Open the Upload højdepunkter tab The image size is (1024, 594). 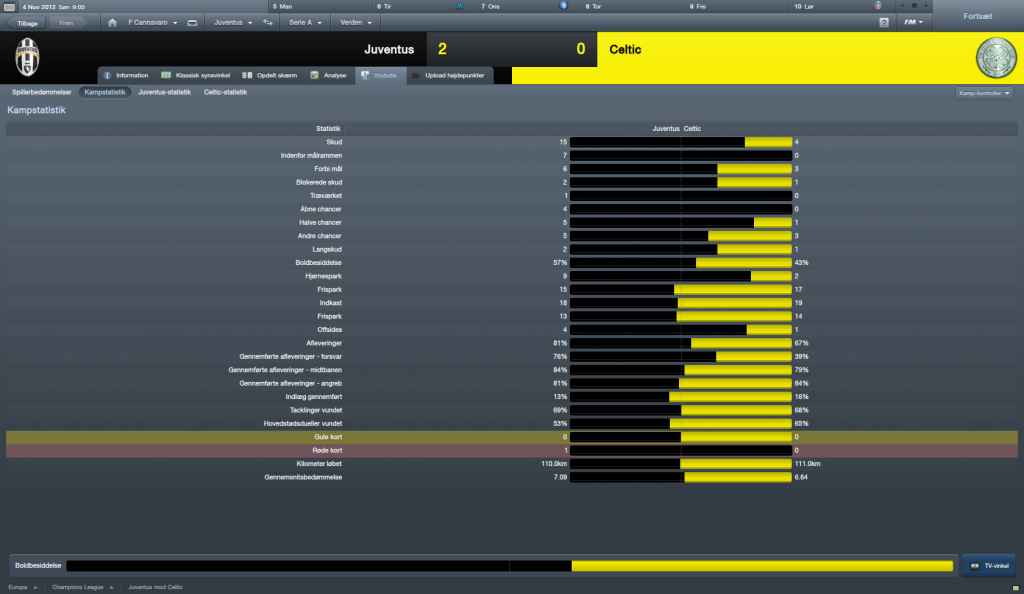click(448, 76)
